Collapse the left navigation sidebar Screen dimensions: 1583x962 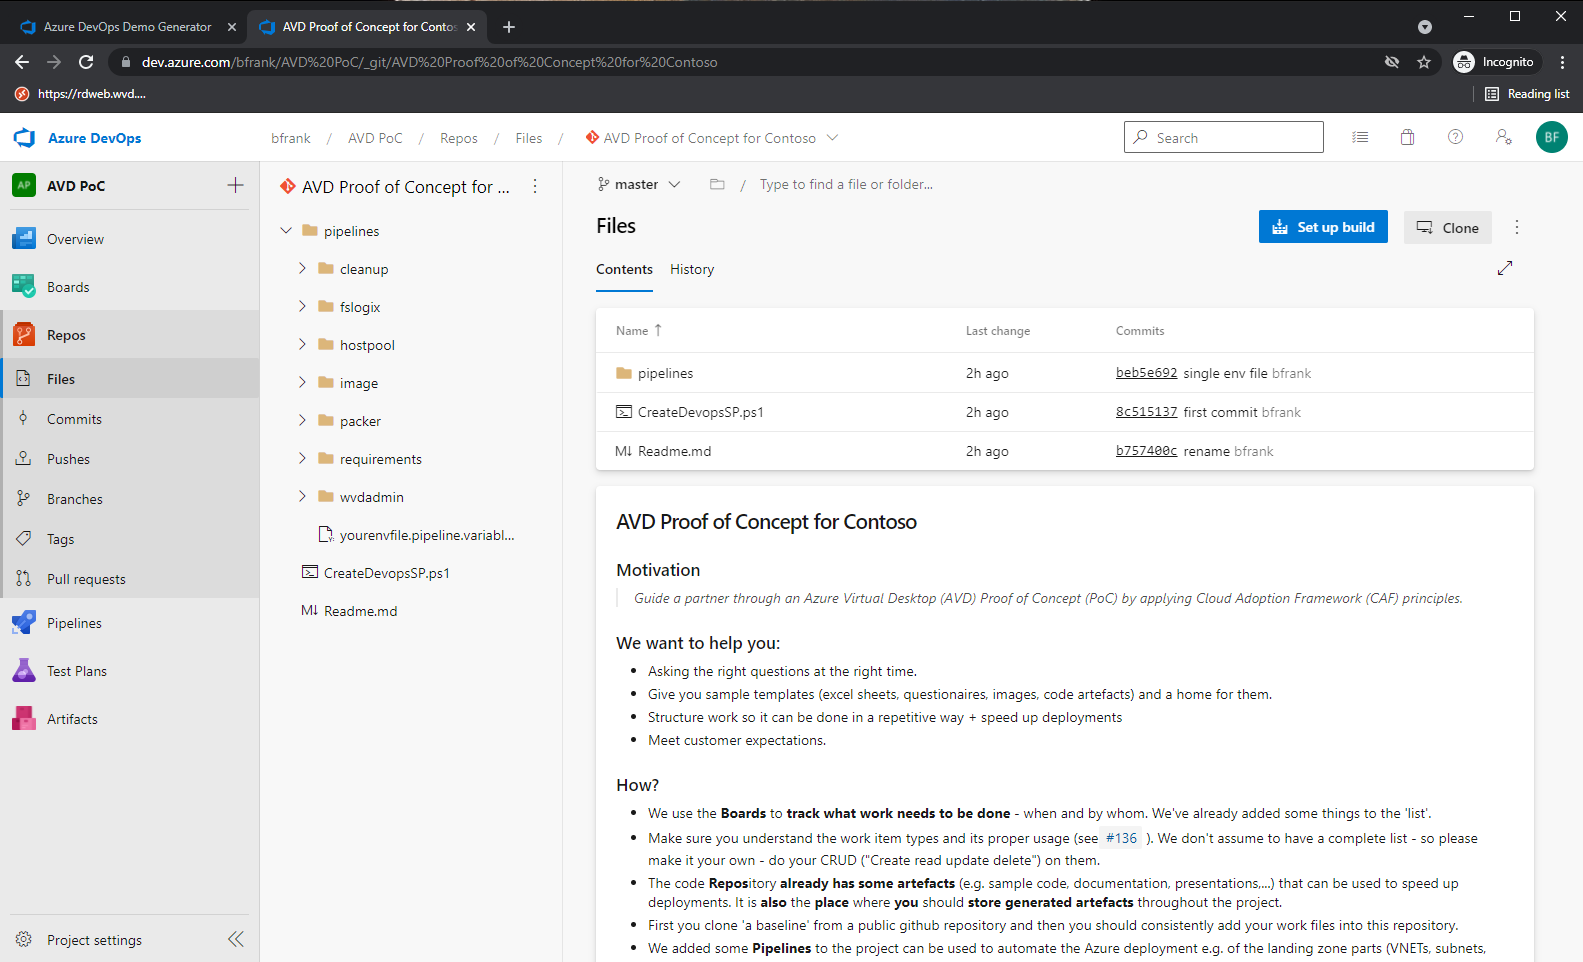click(235, 939)
